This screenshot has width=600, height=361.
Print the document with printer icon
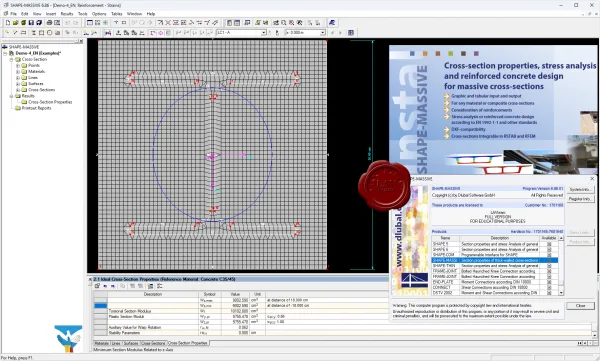coord(49,23)
